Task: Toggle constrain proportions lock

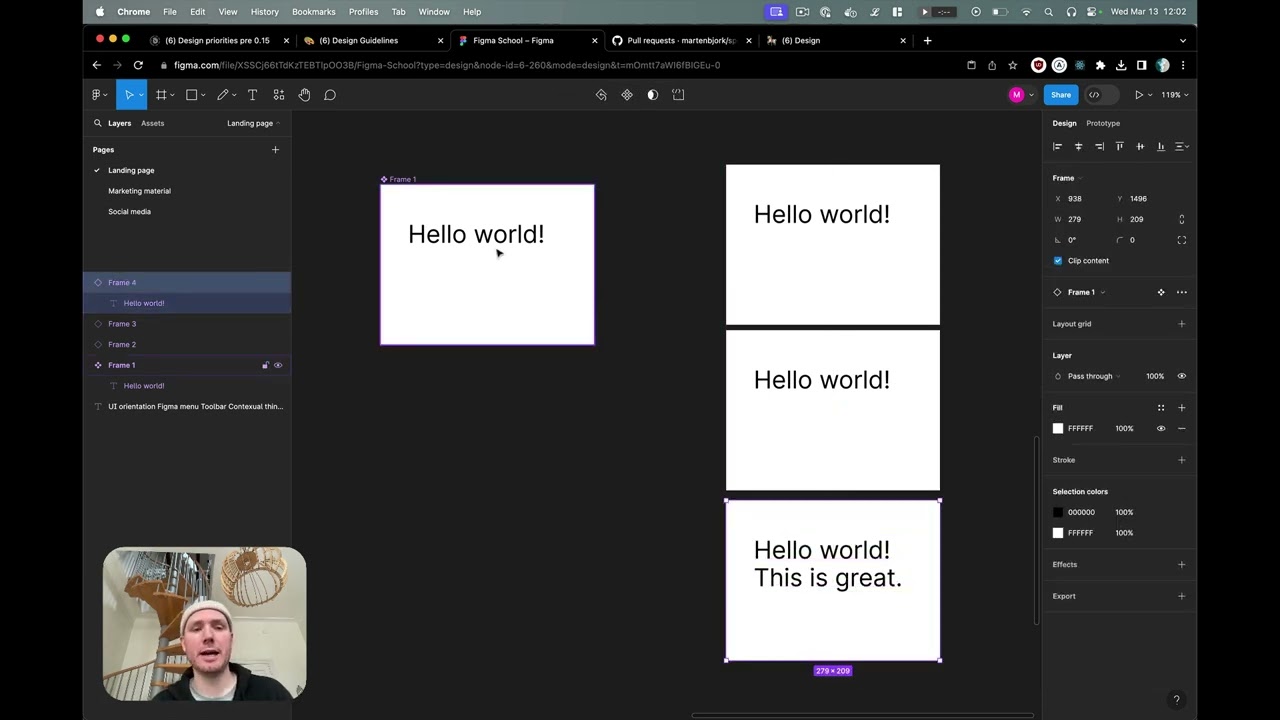Action: click(1182, 219)
